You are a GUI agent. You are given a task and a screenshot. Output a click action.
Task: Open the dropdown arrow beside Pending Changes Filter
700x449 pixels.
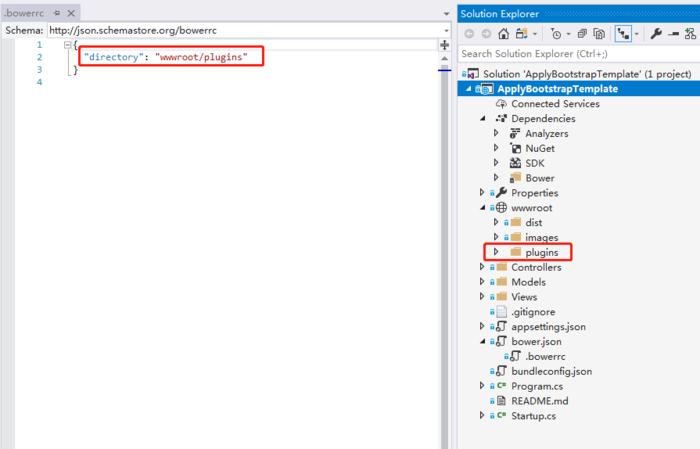click(x=568, y=34)
